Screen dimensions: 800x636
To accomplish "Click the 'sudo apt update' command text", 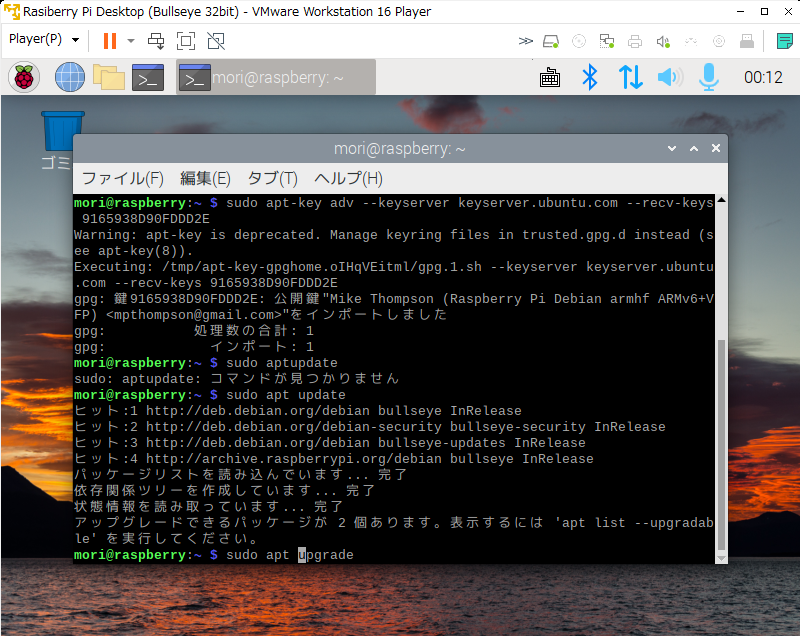I will [286, 395].
